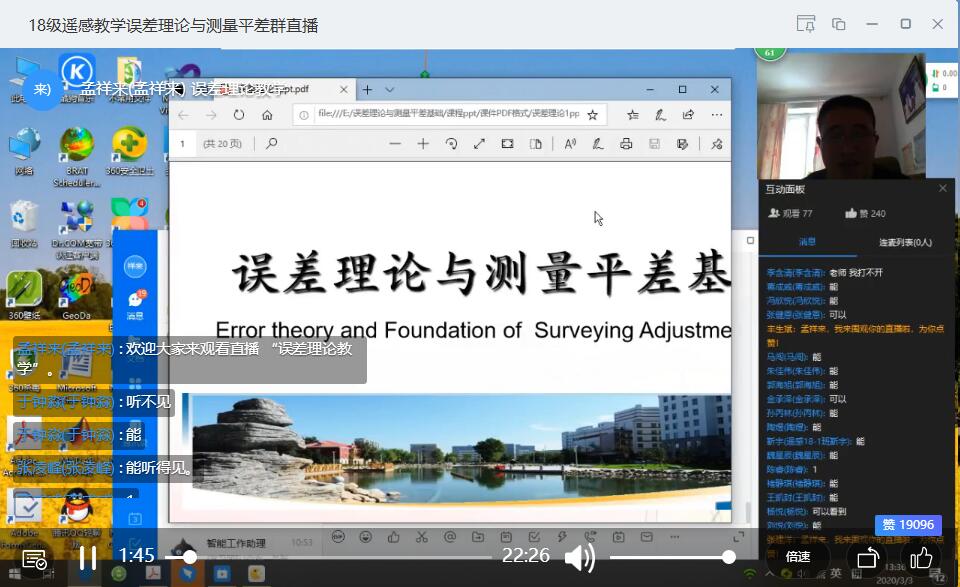Open the 倍速 playback speed menu
Image resolution: width=960 pixels, height=587 pixels.
pyautogui.click(x=797, y=557)
